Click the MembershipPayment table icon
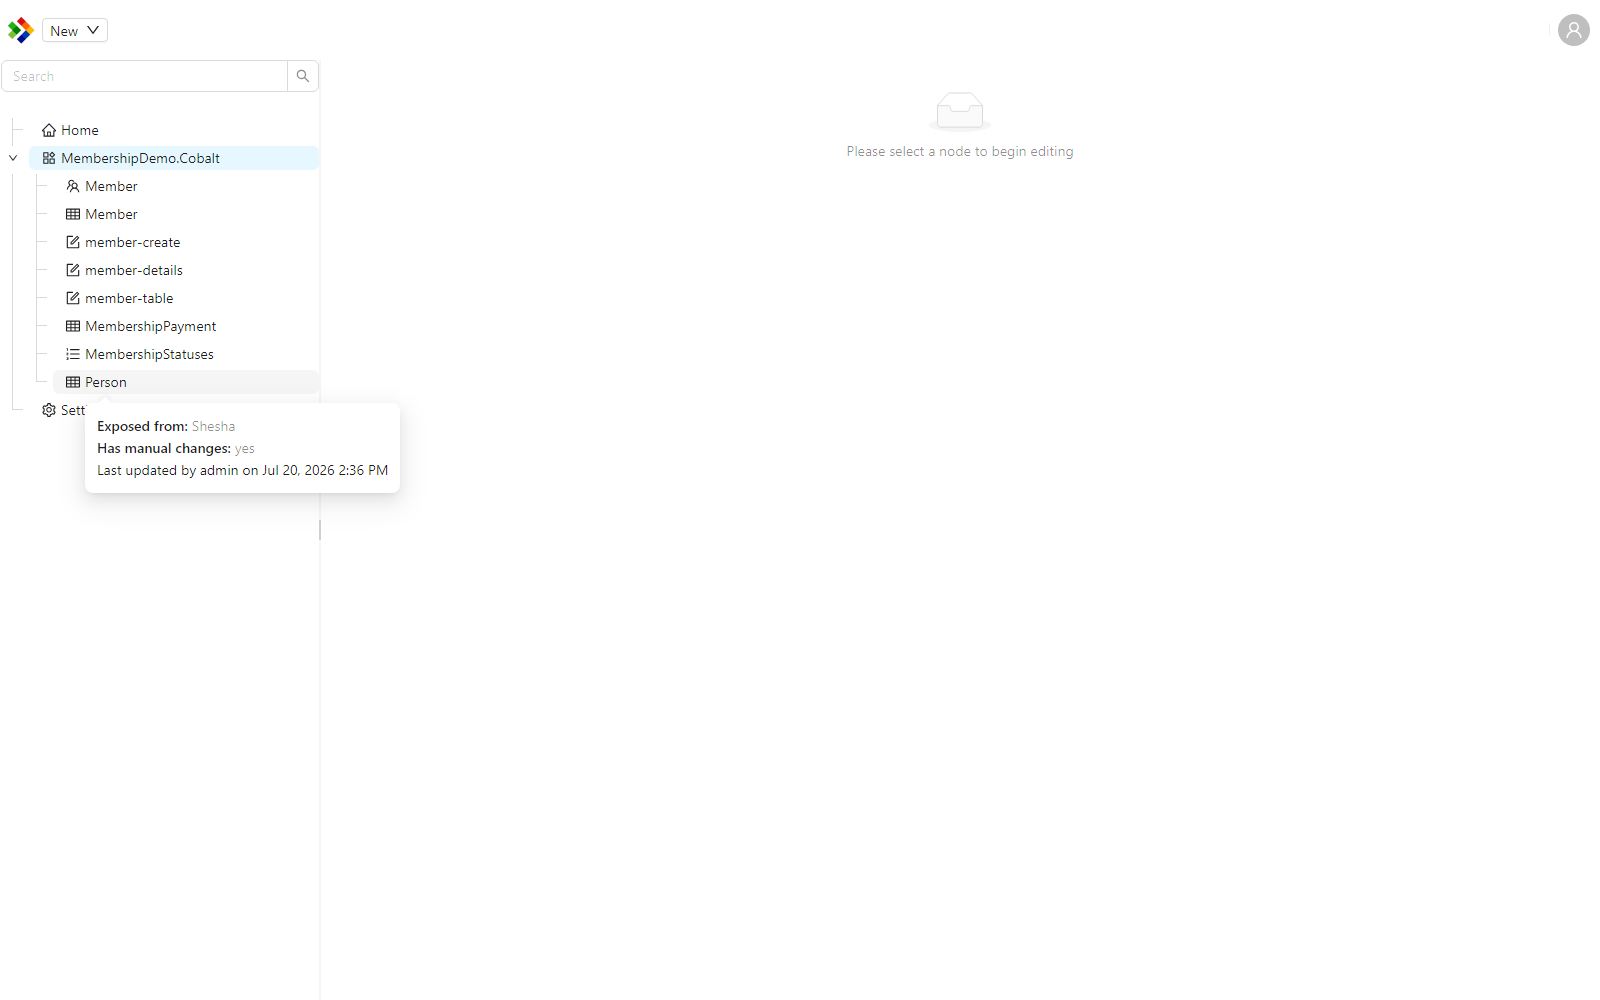 coord(73,326)
